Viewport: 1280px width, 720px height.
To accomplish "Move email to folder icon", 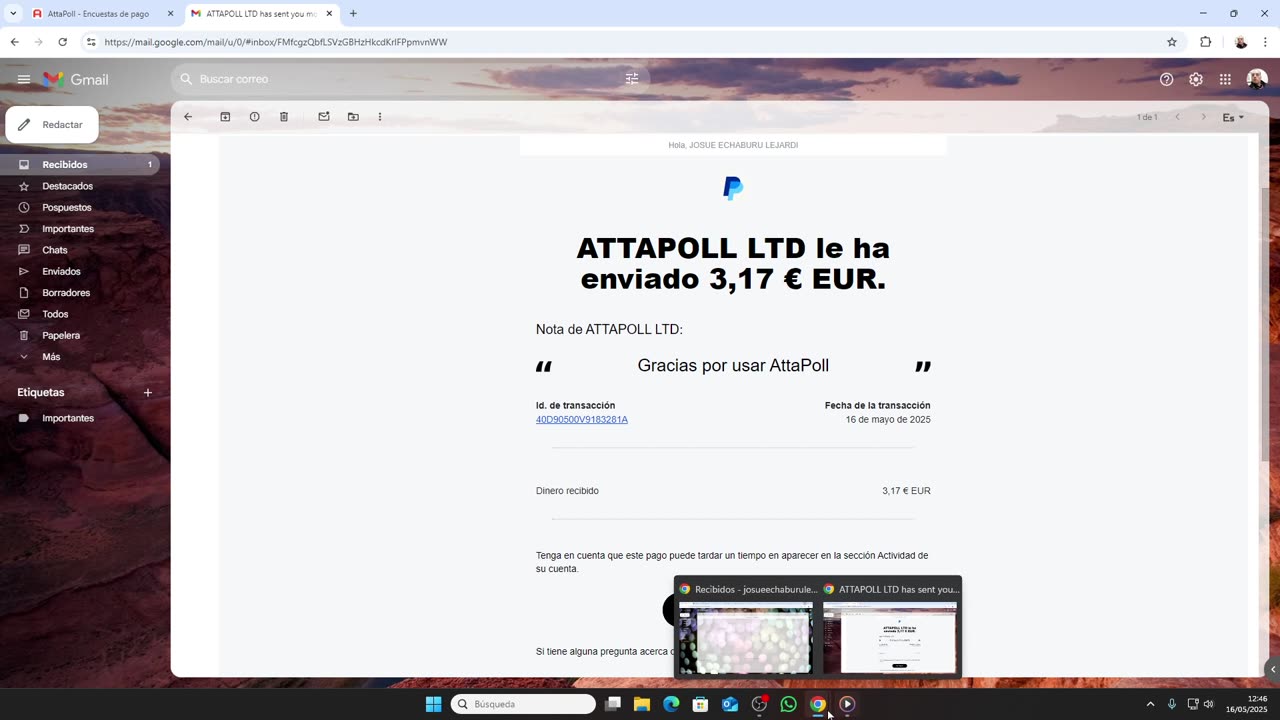I will pos(353,117).
